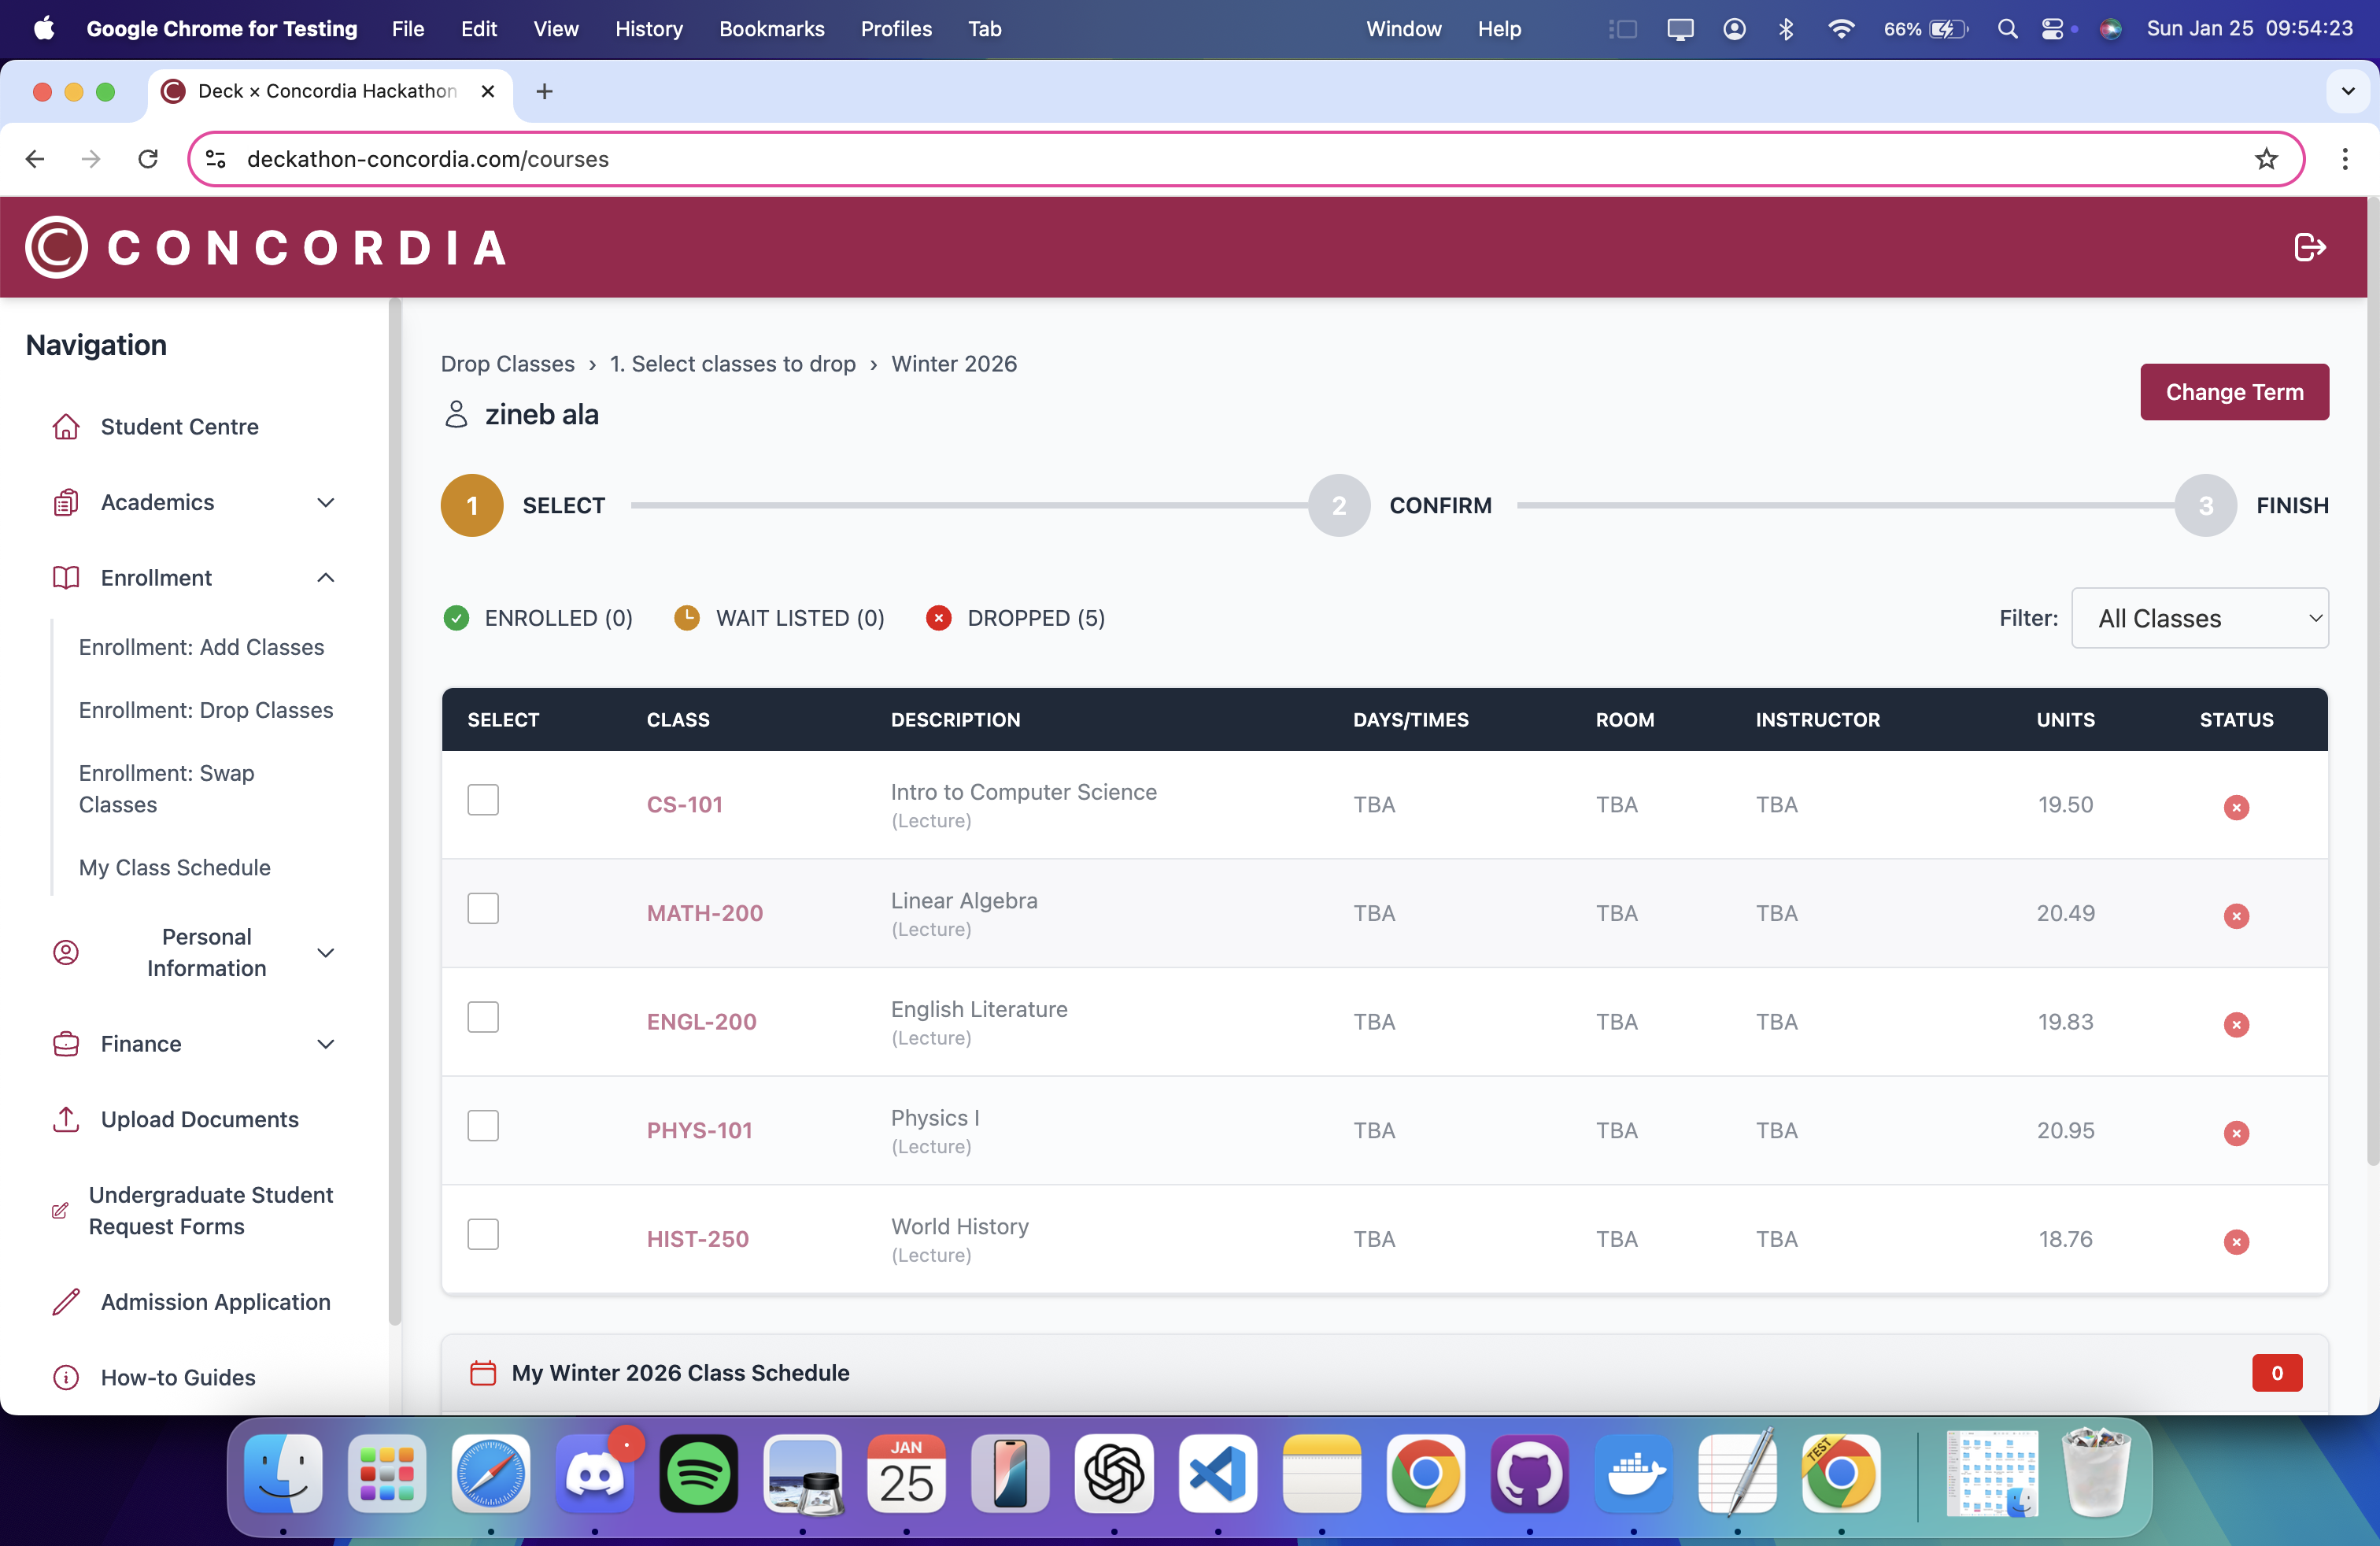Screen dimensions: 2380x1546
Task: Bookmark this page with star icon
Action: tap(2265, 159)
